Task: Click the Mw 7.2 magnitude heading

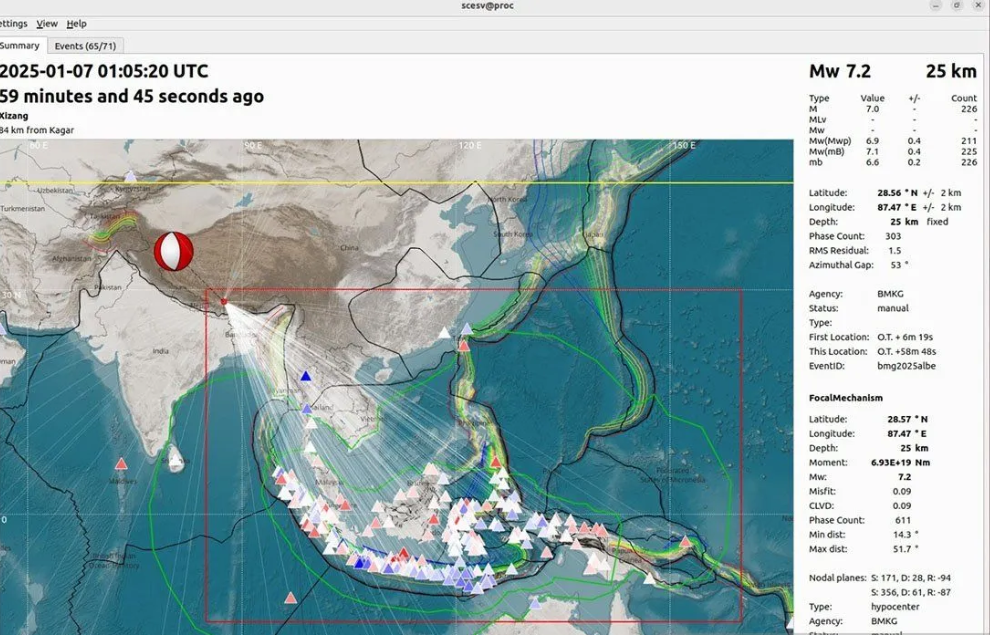Action: pyautogui.click(x=839, y=71)
